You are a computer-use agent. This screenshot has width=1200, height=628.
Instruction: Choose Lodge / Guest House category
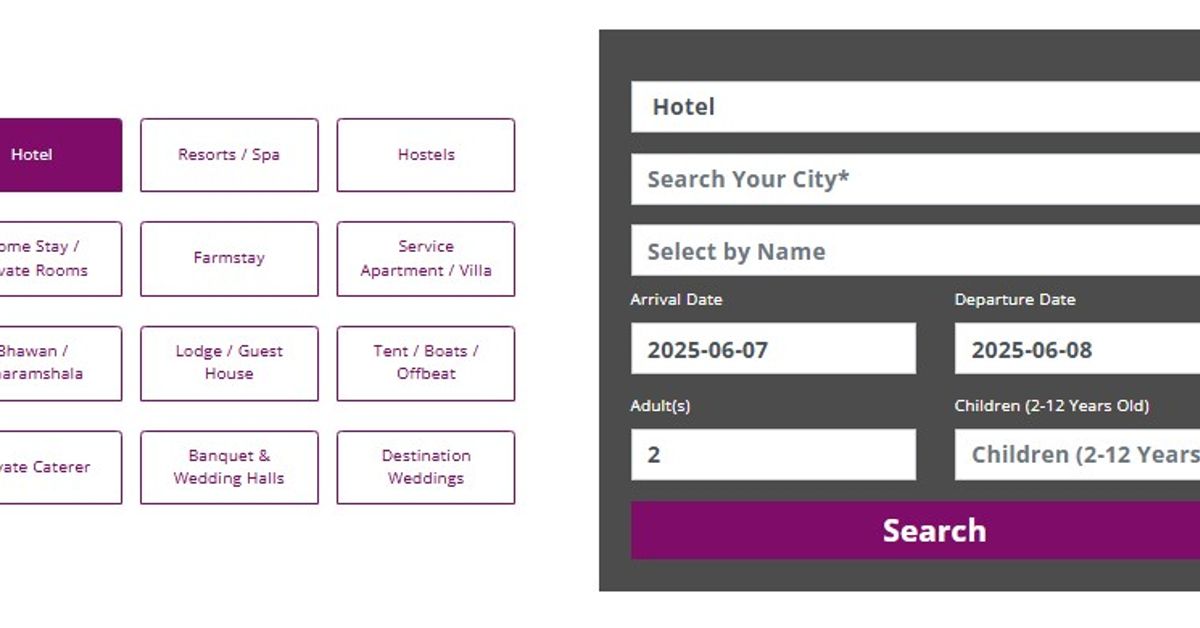tap(229, 363)
